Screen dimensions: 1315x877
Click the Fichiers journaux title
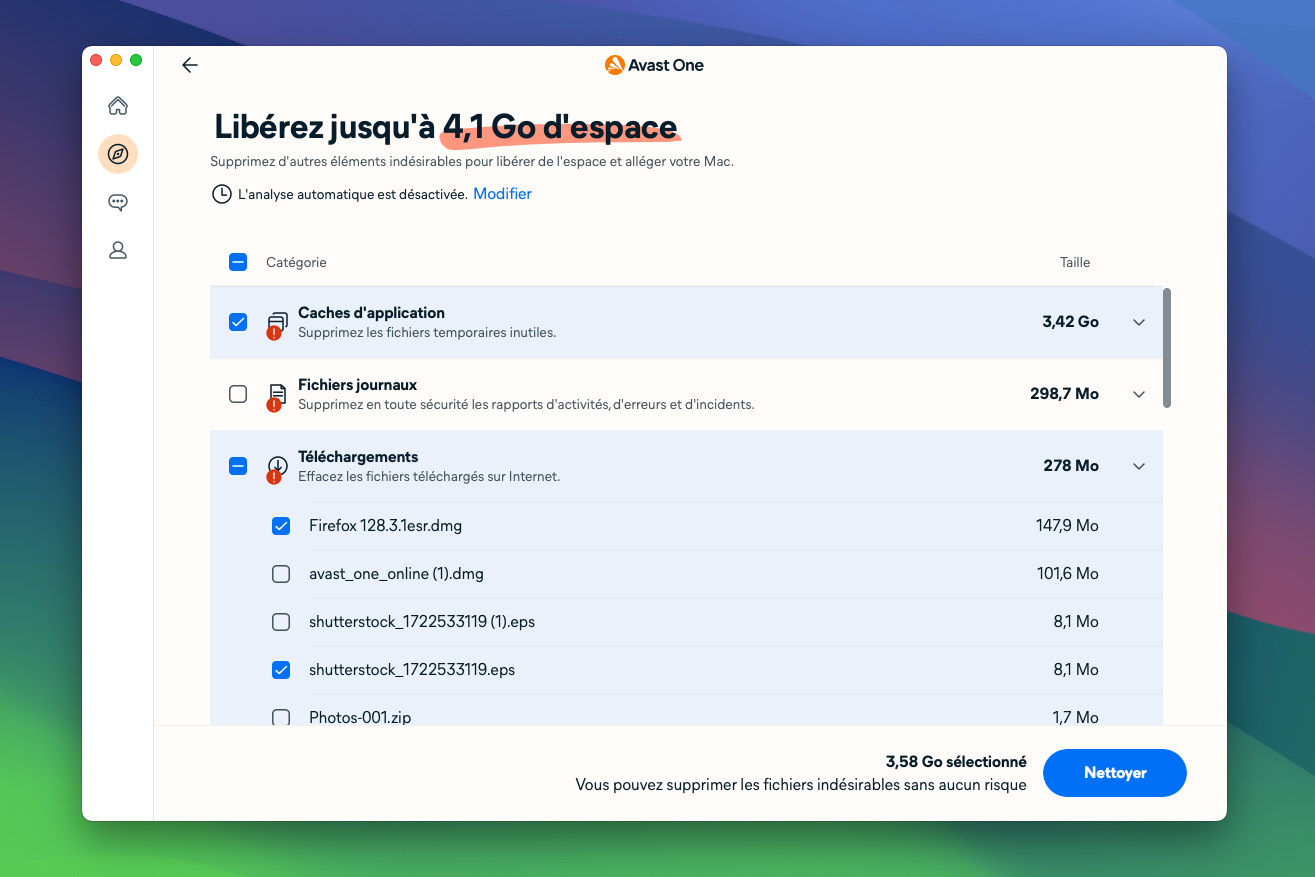pos(357,385)
